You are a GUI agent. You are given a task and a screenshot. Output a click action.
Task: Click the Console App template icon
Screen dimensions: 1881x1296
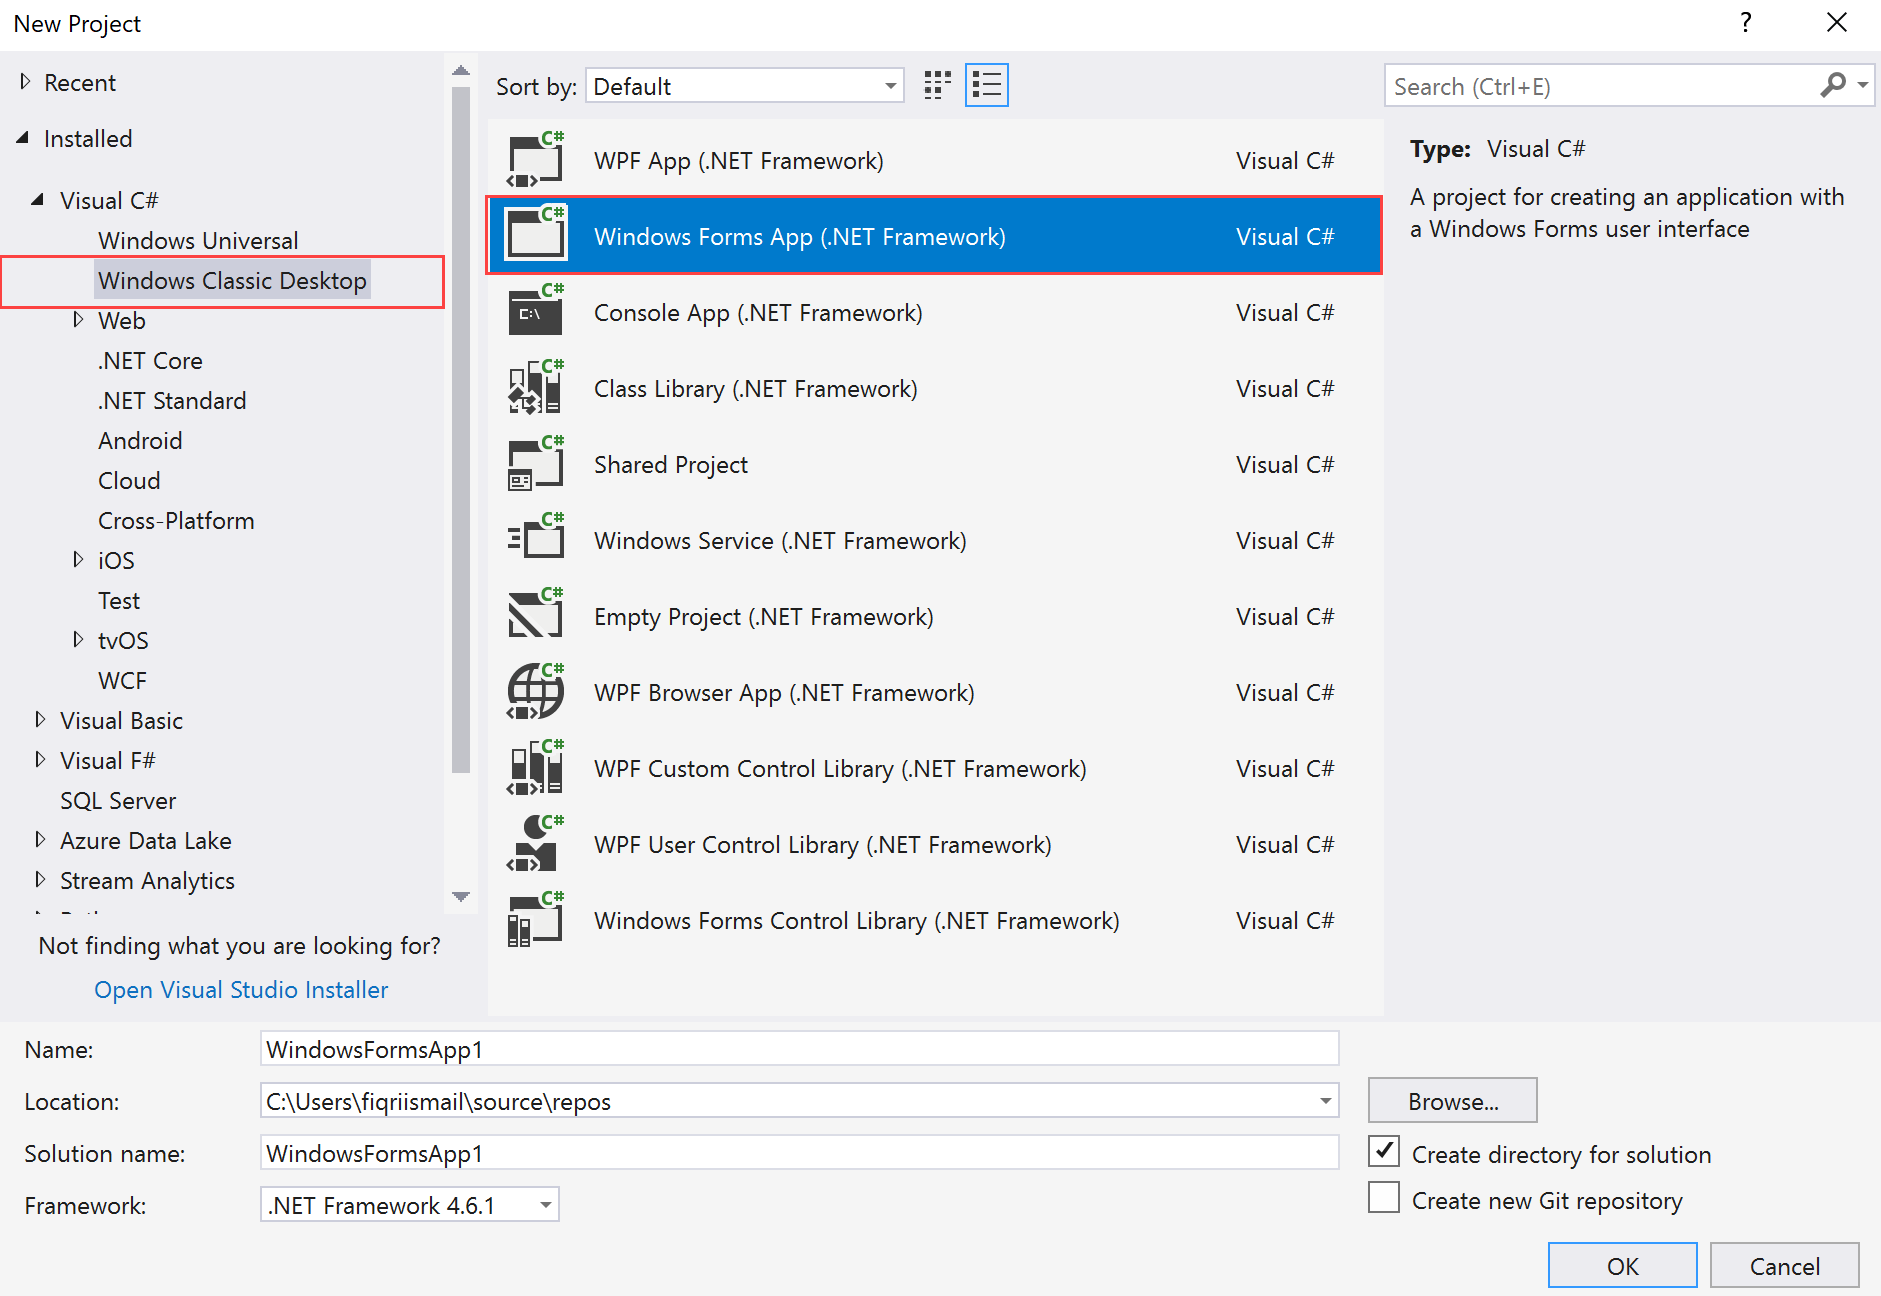pyautogui.click(x=536, y=312)
